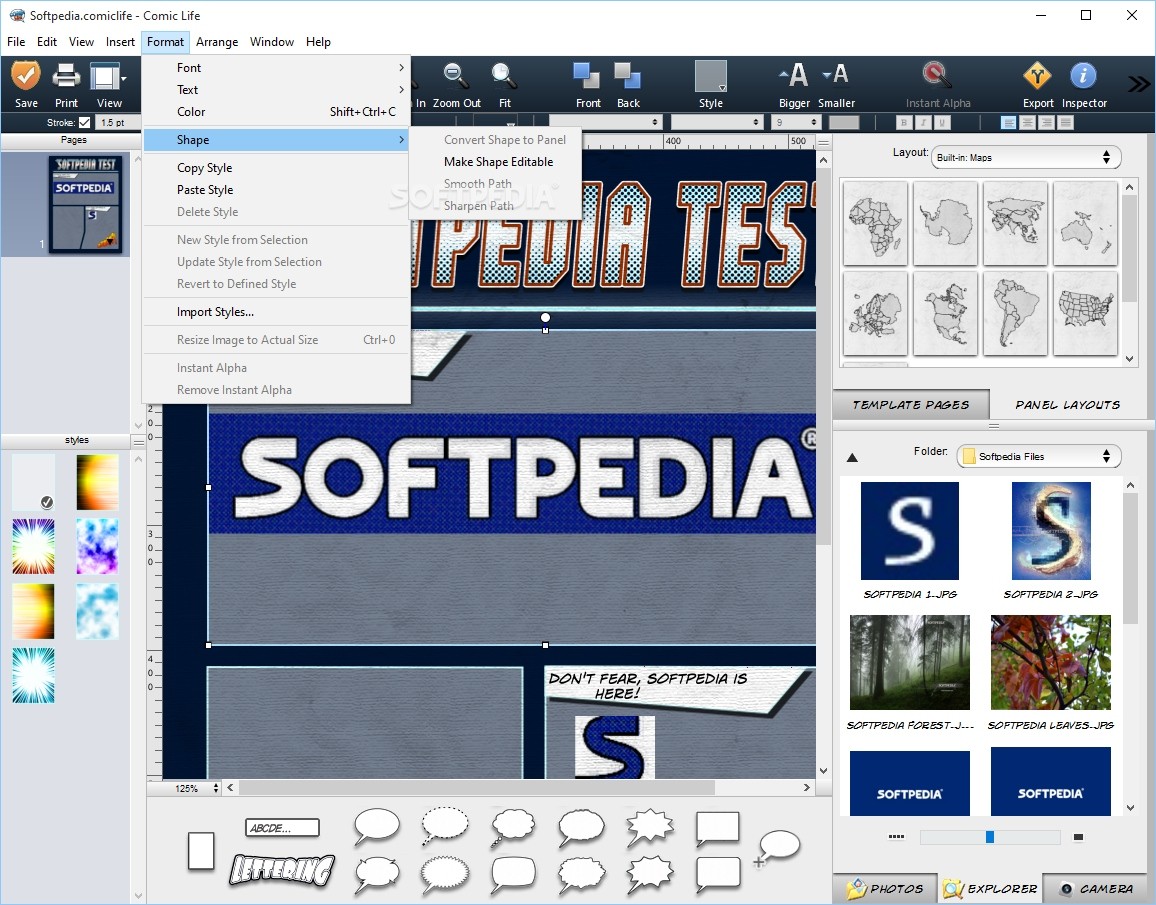
Task: Send object to Back icon
Action: [x=627, y=76]
